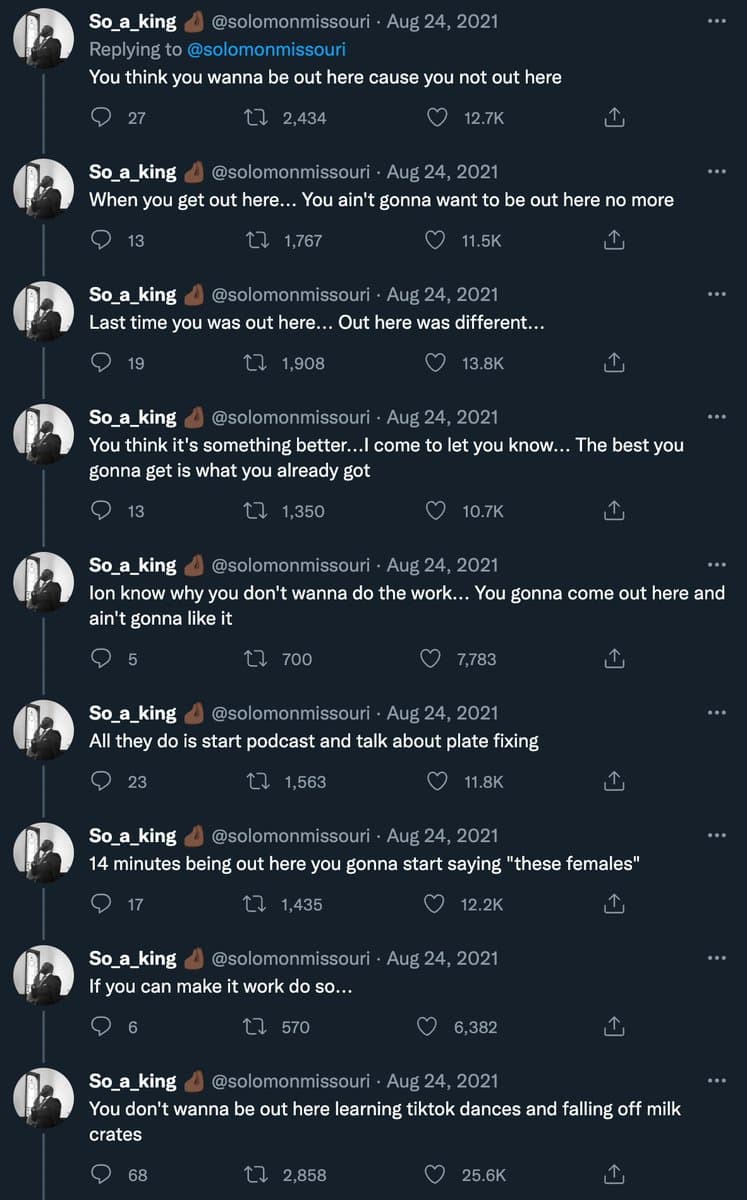Screen dimensions: 747x1200
Task: Share the "you not out here" tweet
Action: point(615,118)
